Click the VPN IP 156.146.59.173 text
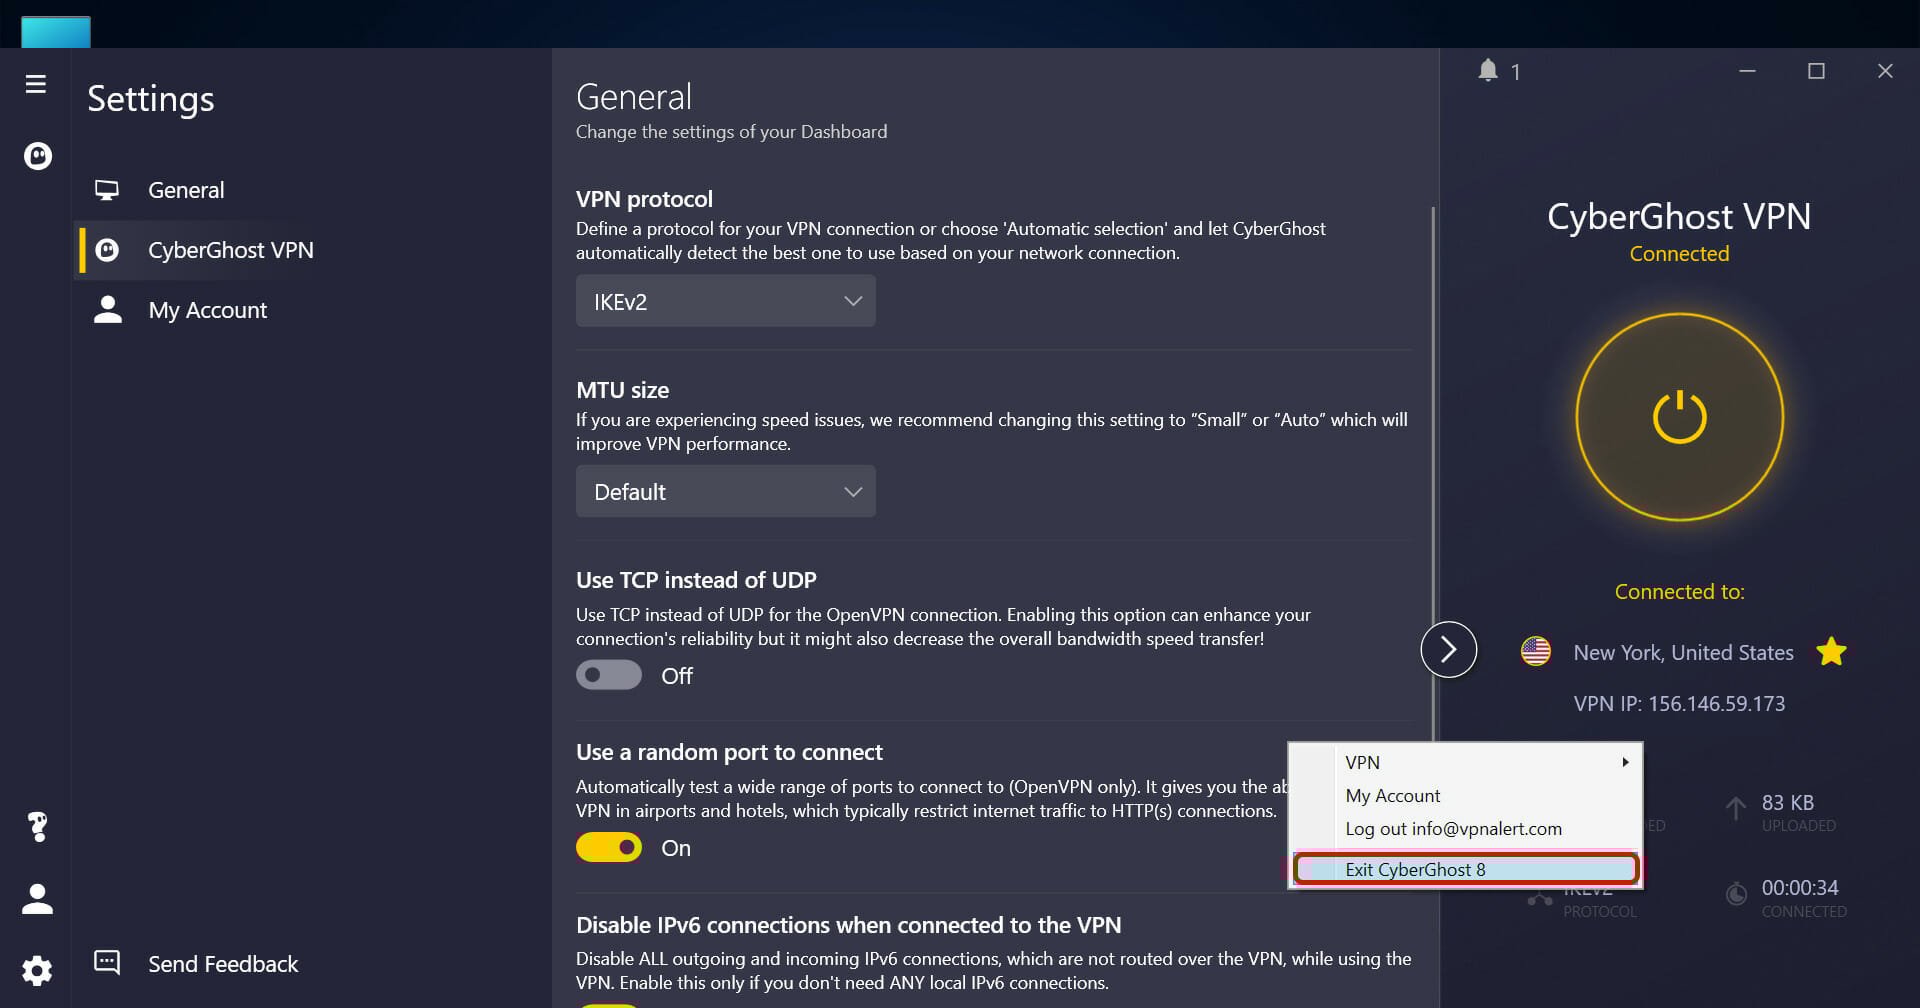 1679,703
